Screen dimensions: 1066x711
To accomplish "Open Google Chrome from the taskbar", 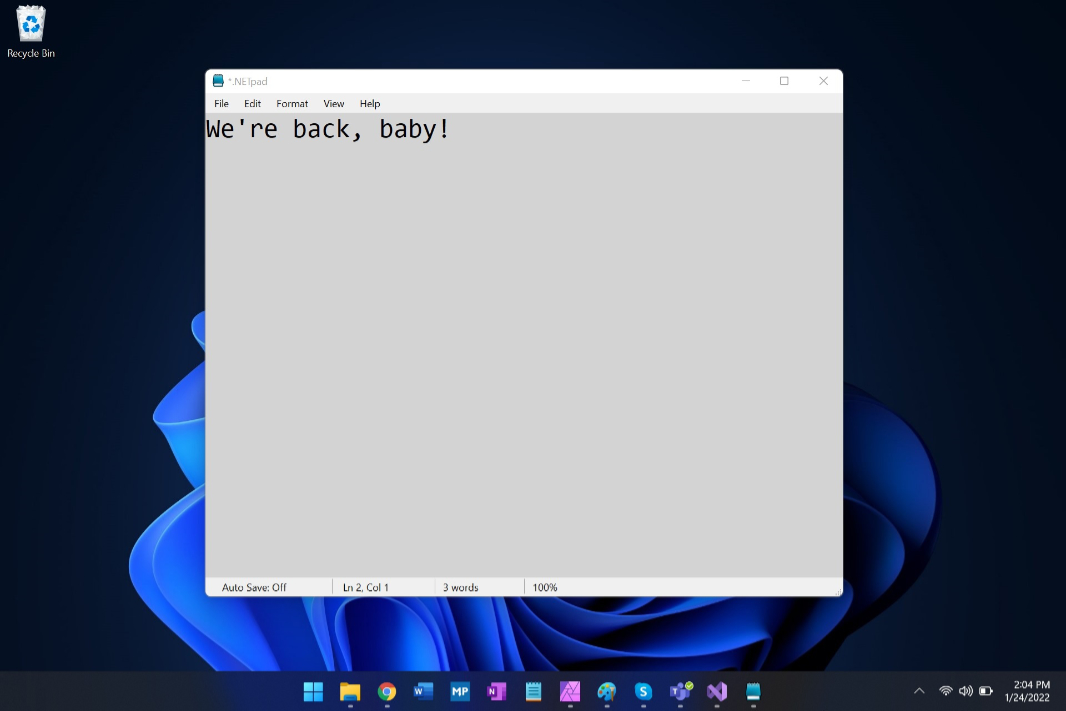I will coord(387,691).
